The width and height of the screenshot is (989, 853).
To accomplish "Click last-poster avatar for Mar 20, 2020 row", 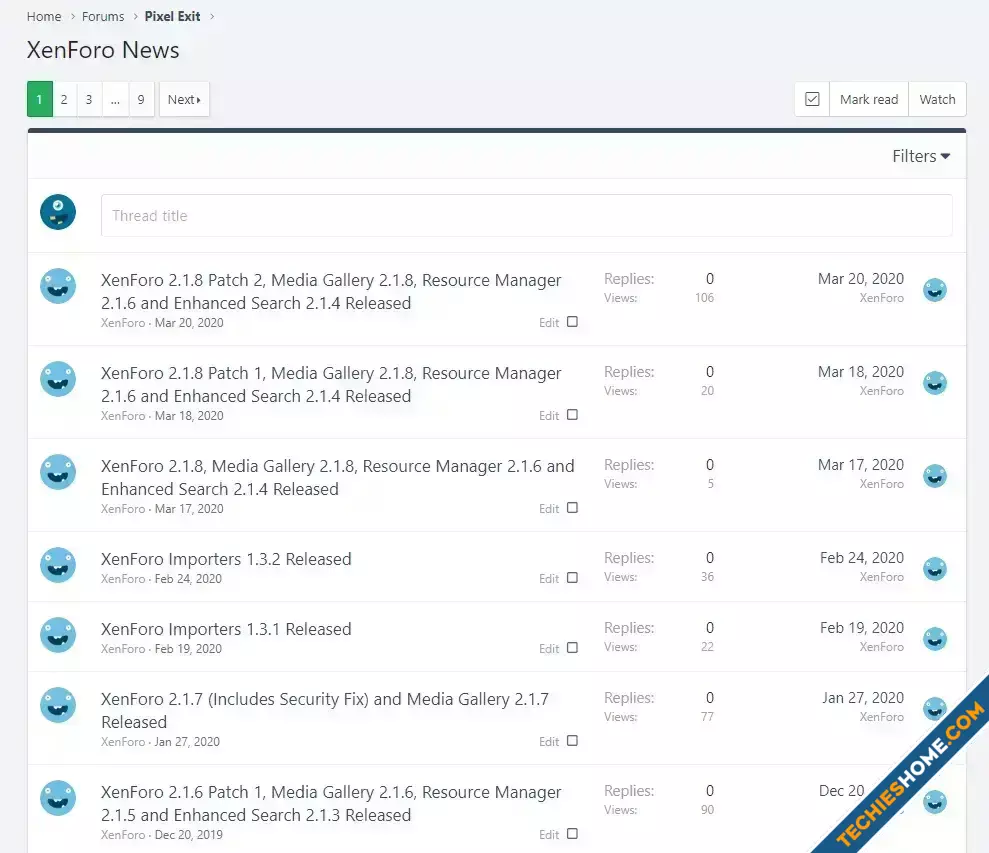I will point(935,290).
